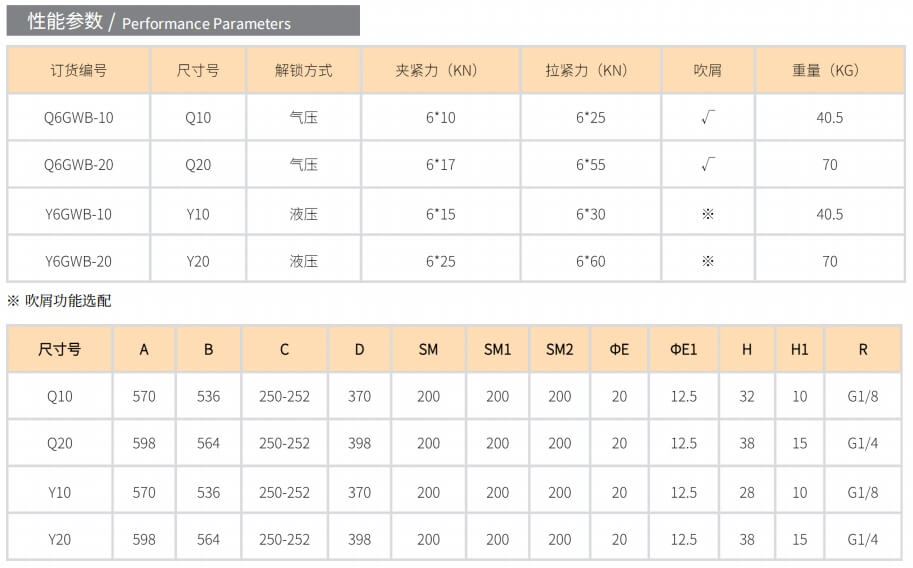The height and width of the screenshot is (568, 913).
Task: Click the ΦE1 header in dimensions table
Action: click(x=684, y=350)
